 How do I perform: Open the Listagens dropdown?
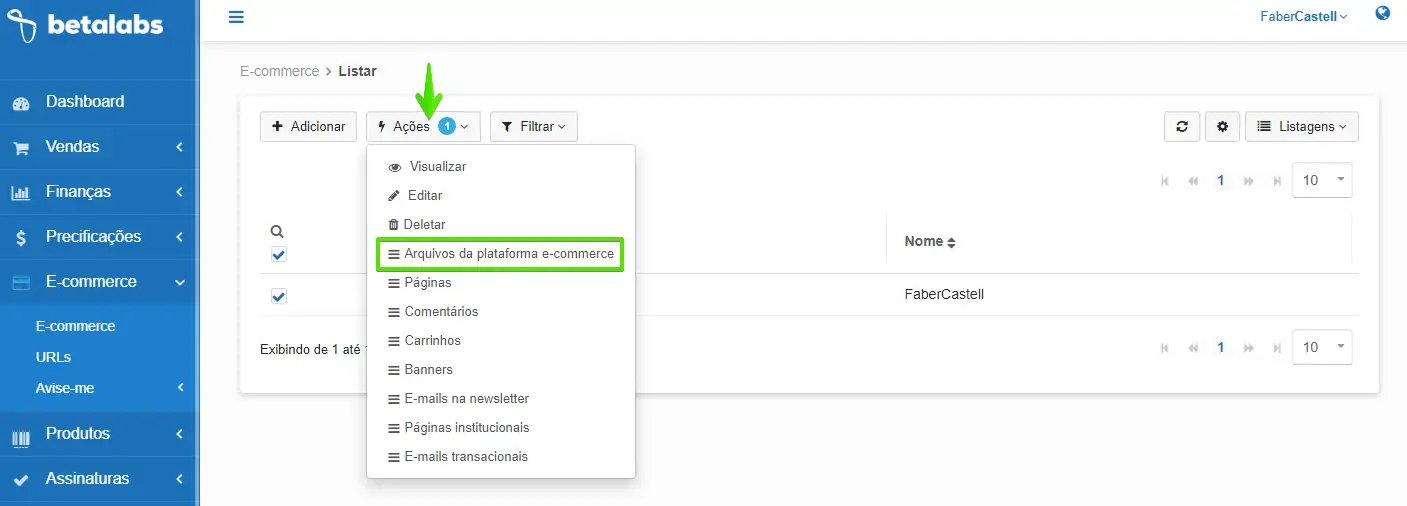1302,127
